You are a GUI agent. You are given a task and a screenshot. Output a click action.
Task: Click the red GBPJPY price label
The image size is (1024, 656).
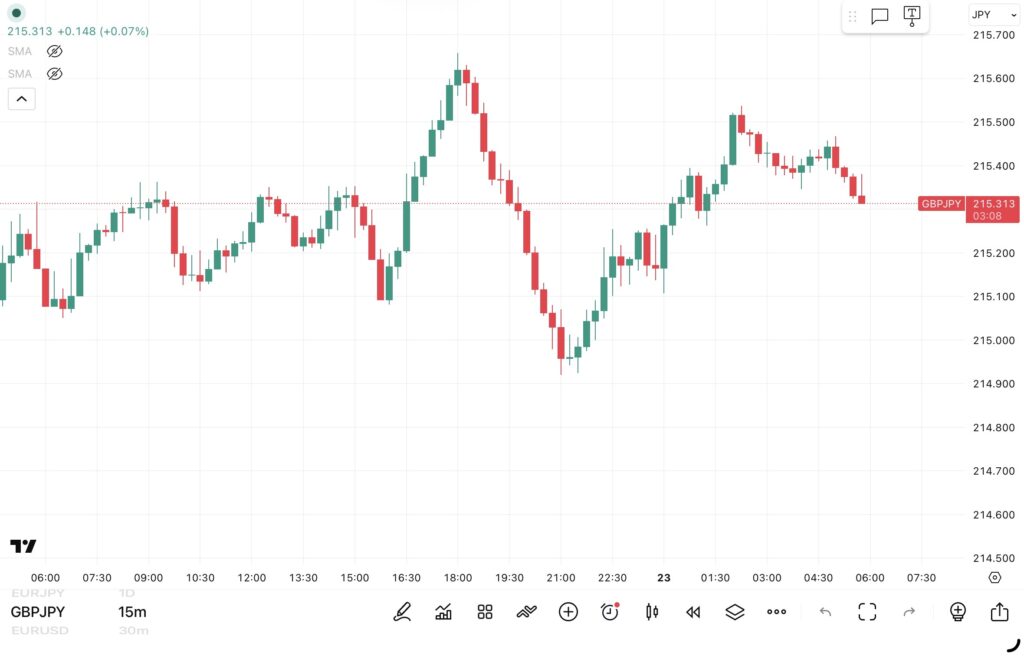(x=944, y=203)
